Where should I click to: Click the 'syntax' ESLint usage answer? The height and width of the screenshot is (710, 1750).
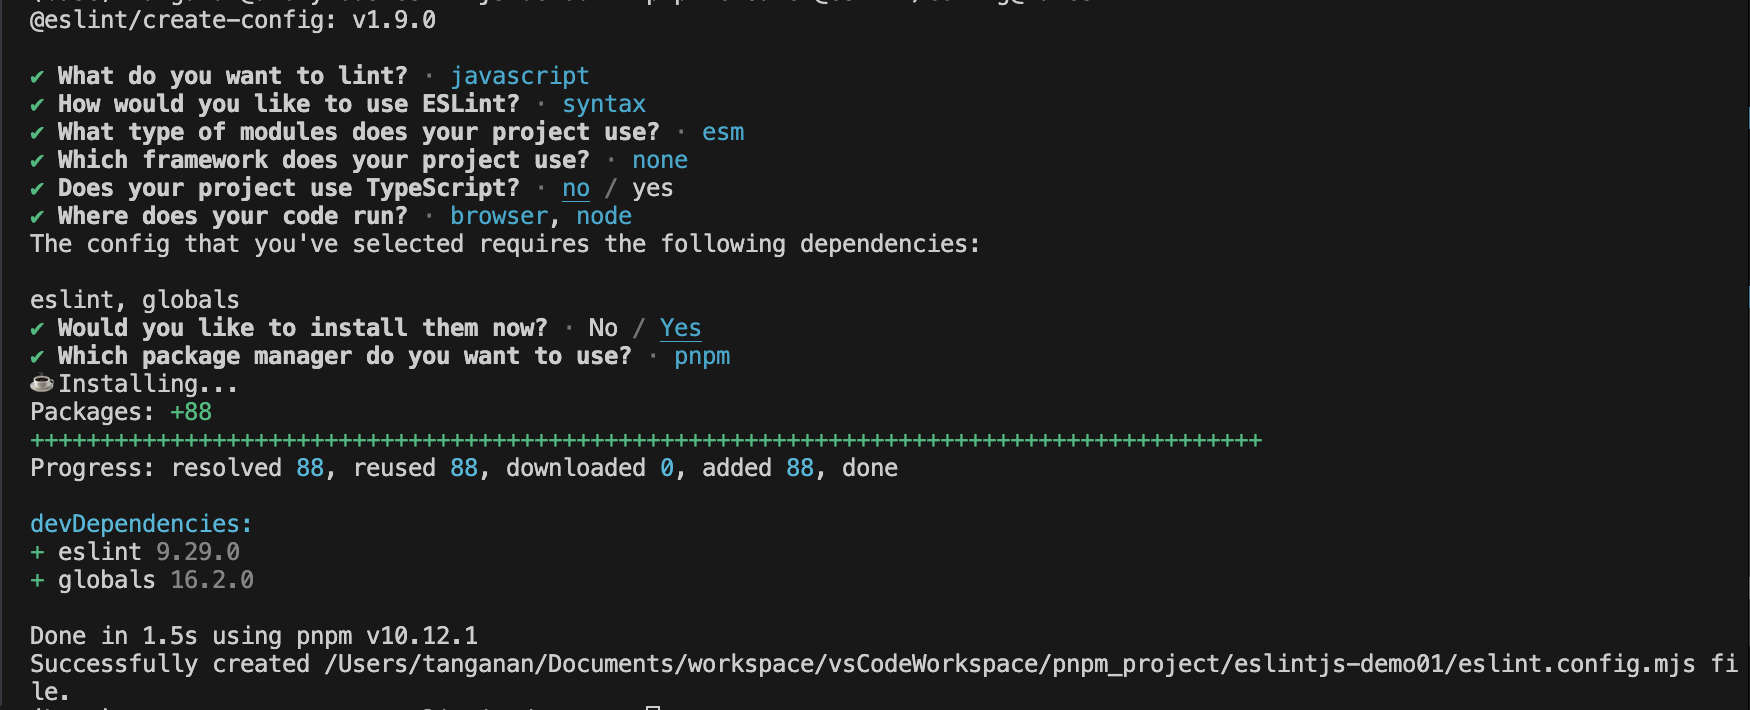604,104
